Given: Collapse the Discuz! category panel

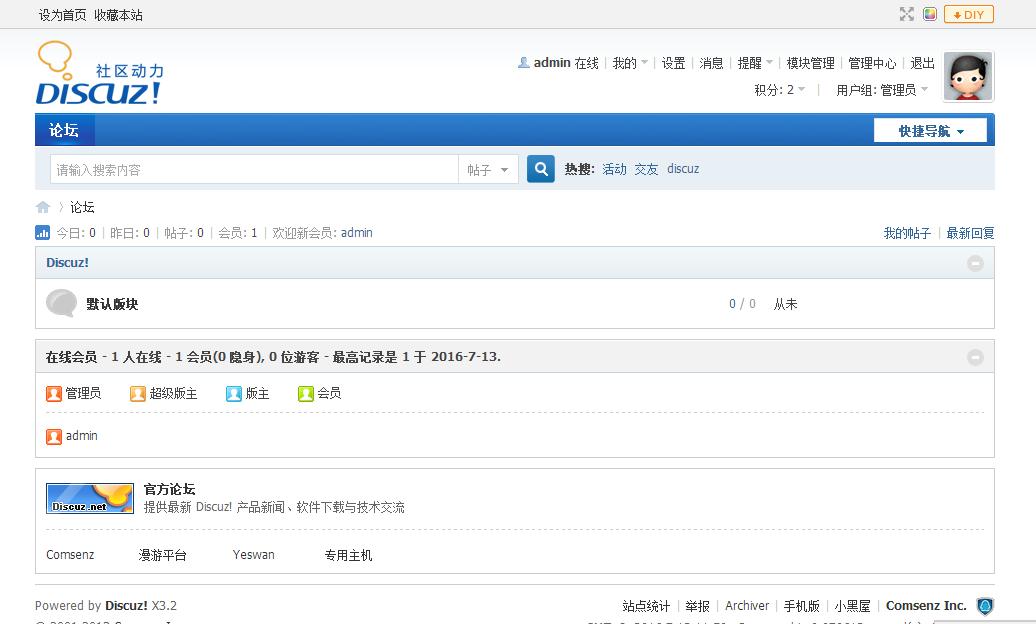Looking at the screenshot, I should coord(976,262).
